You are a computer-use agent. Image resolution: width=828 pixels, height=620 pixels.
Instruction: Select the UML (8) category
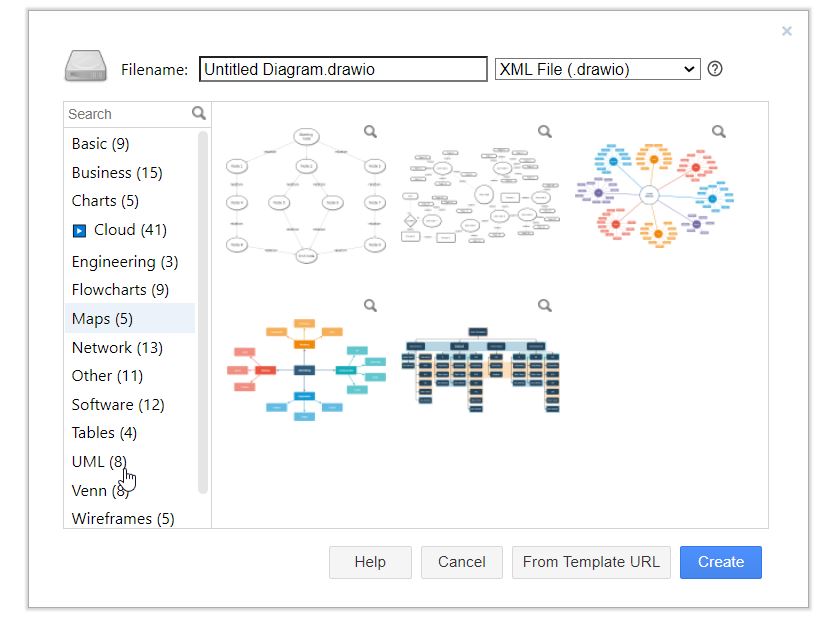[99, 461]
